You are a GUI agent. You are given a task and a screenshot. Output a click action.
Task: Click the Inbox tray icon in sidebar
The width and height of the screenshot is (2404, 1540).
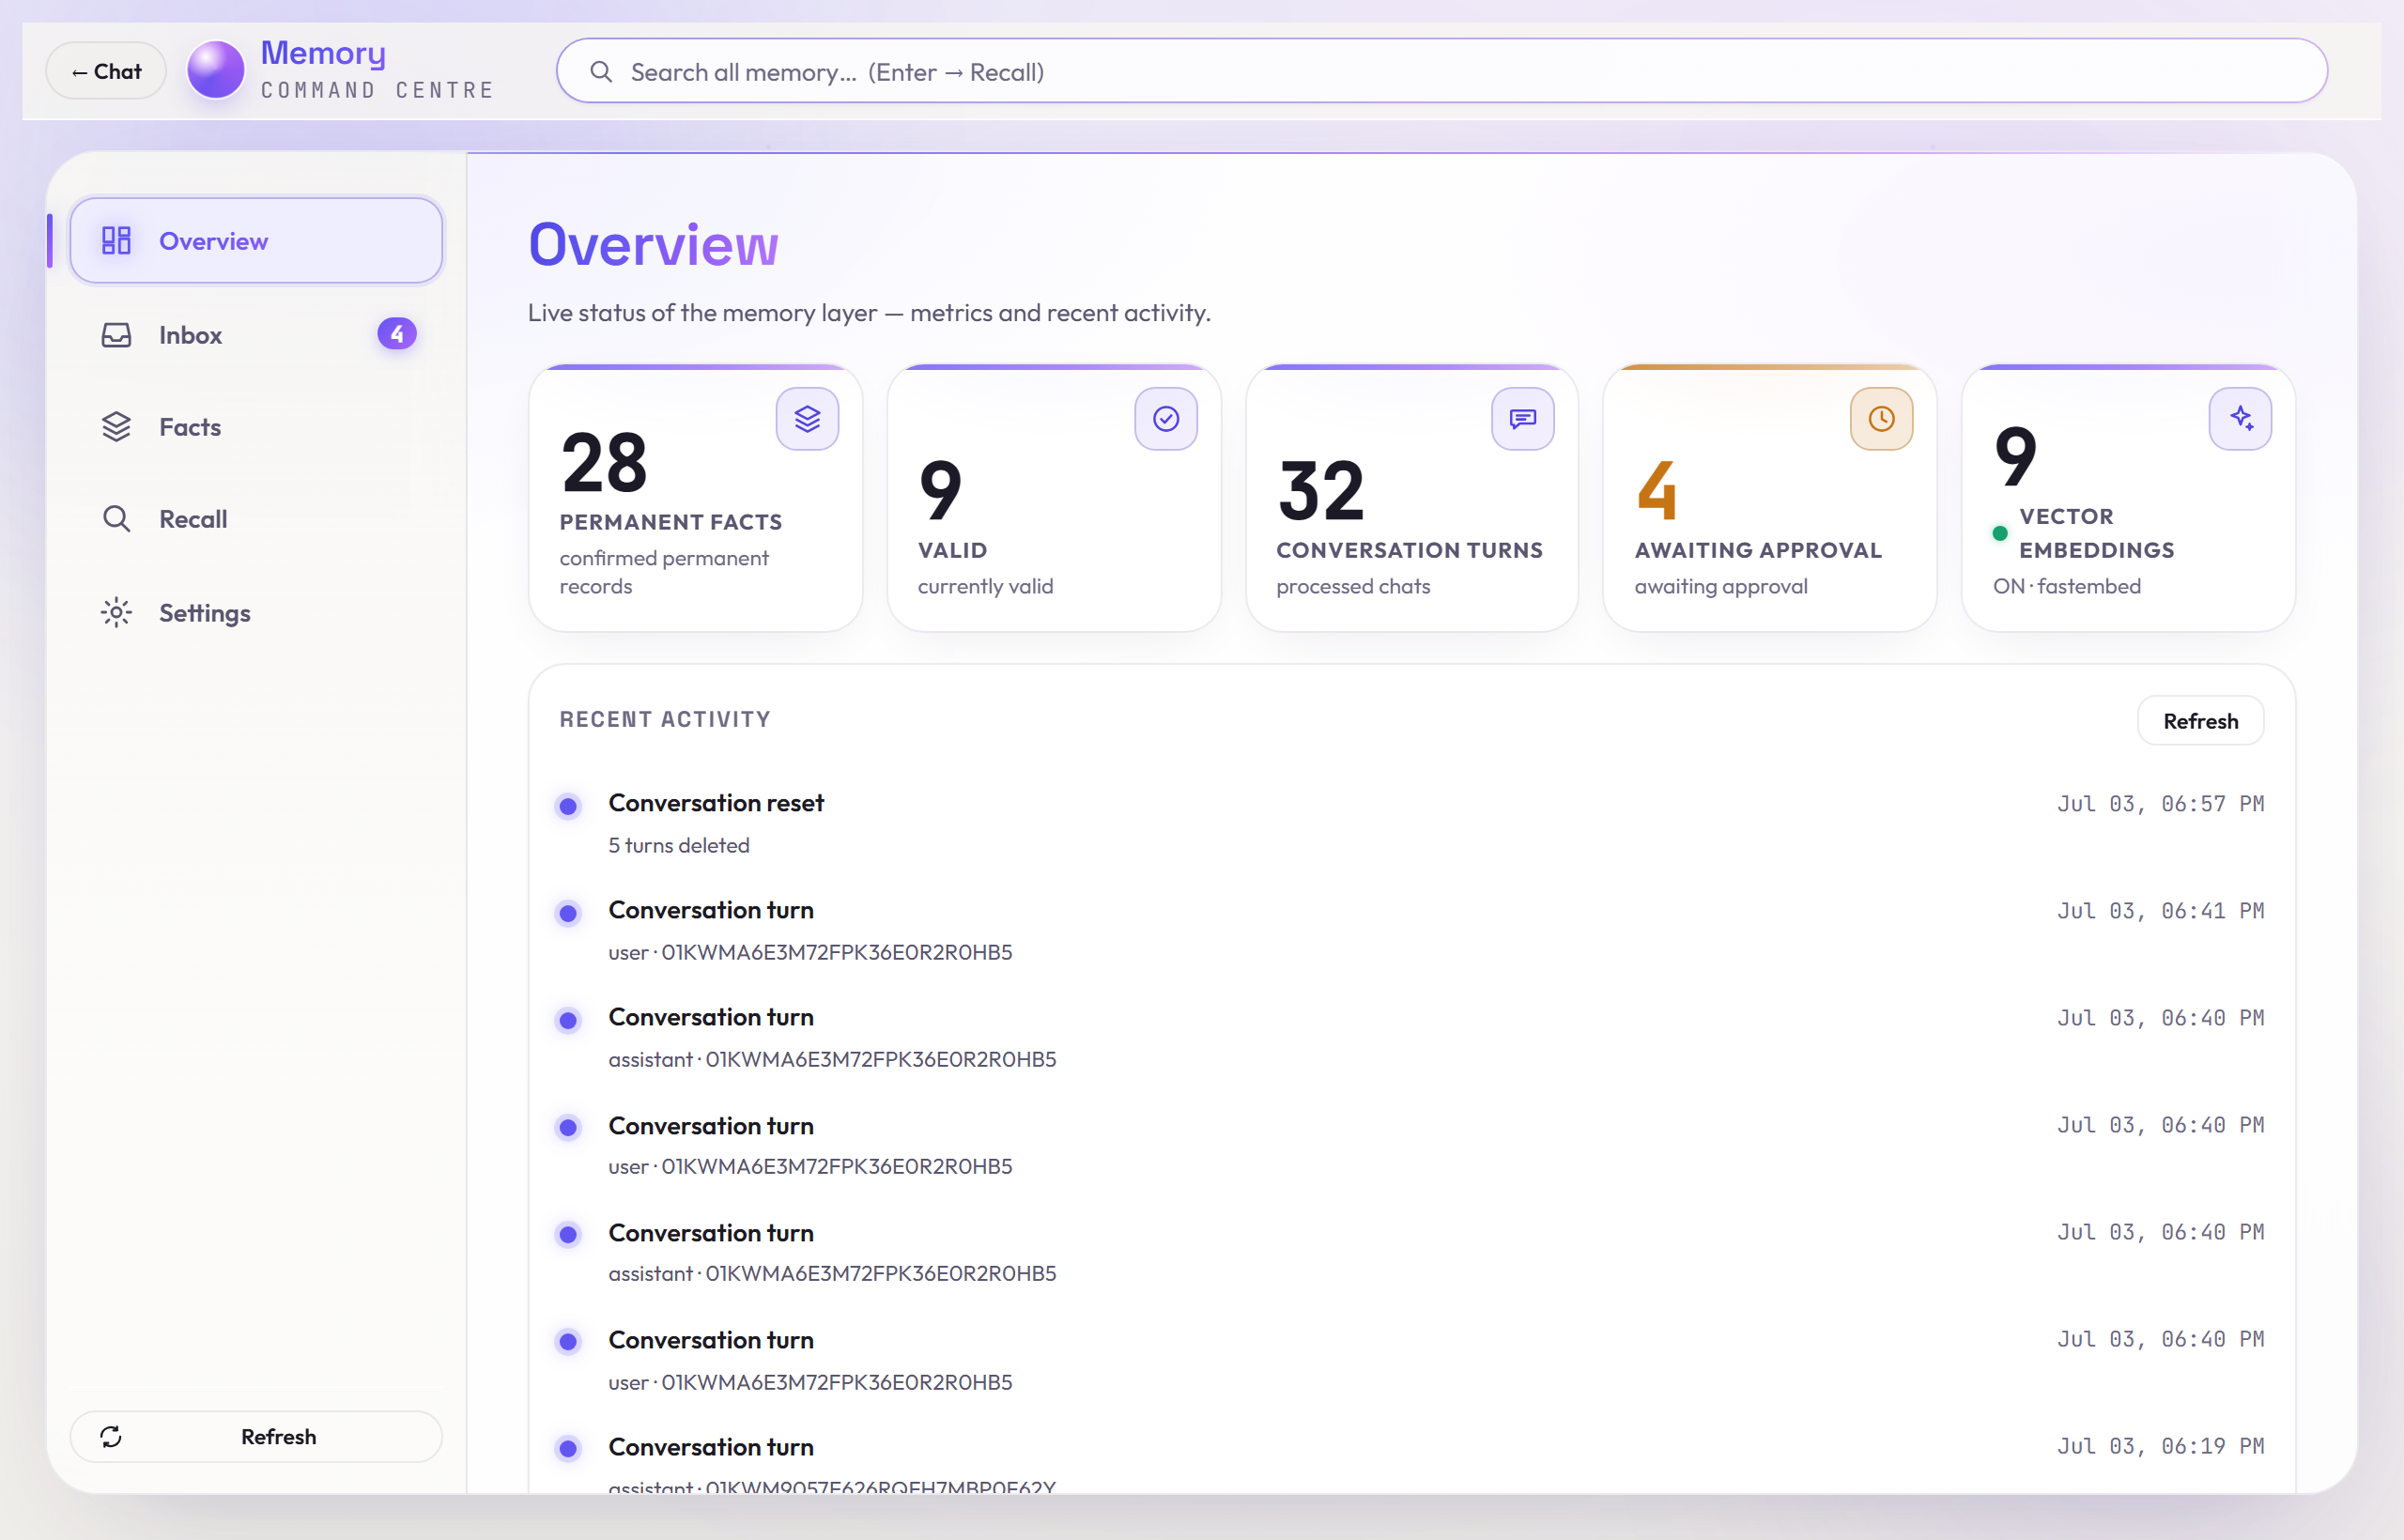click(x=116, y=335)
